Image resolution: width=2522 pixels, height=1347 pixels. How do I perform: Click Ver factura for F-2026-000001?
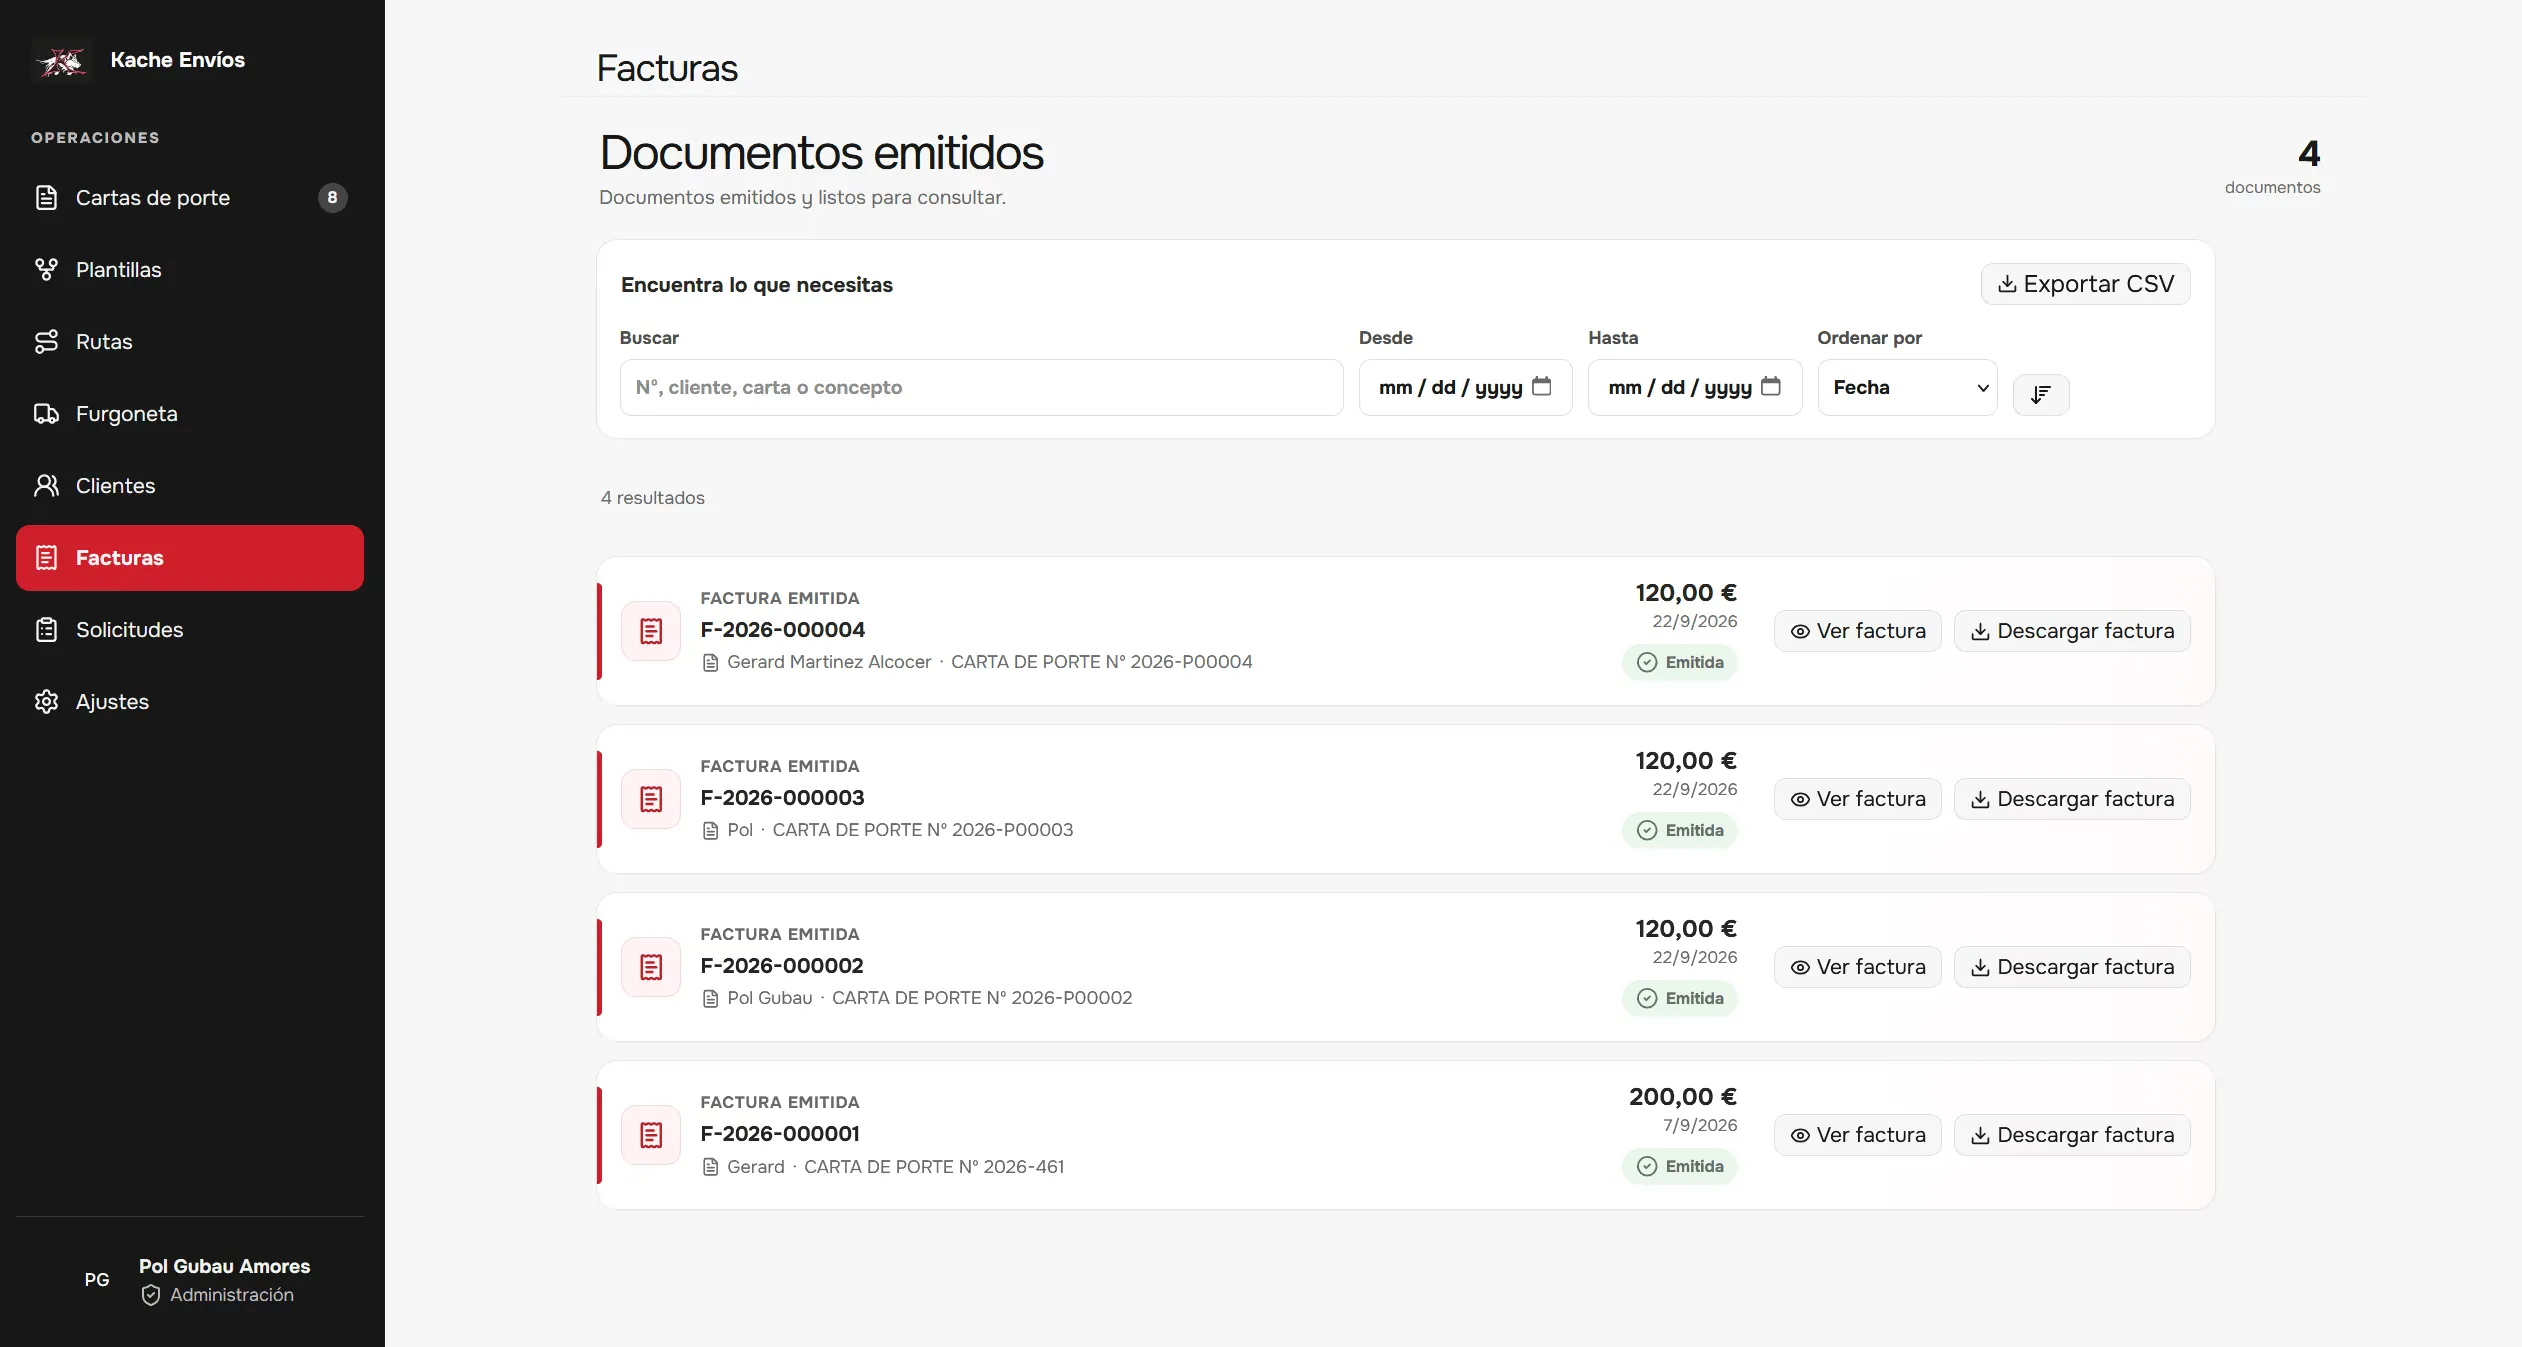click(x=1858, y=1135)
